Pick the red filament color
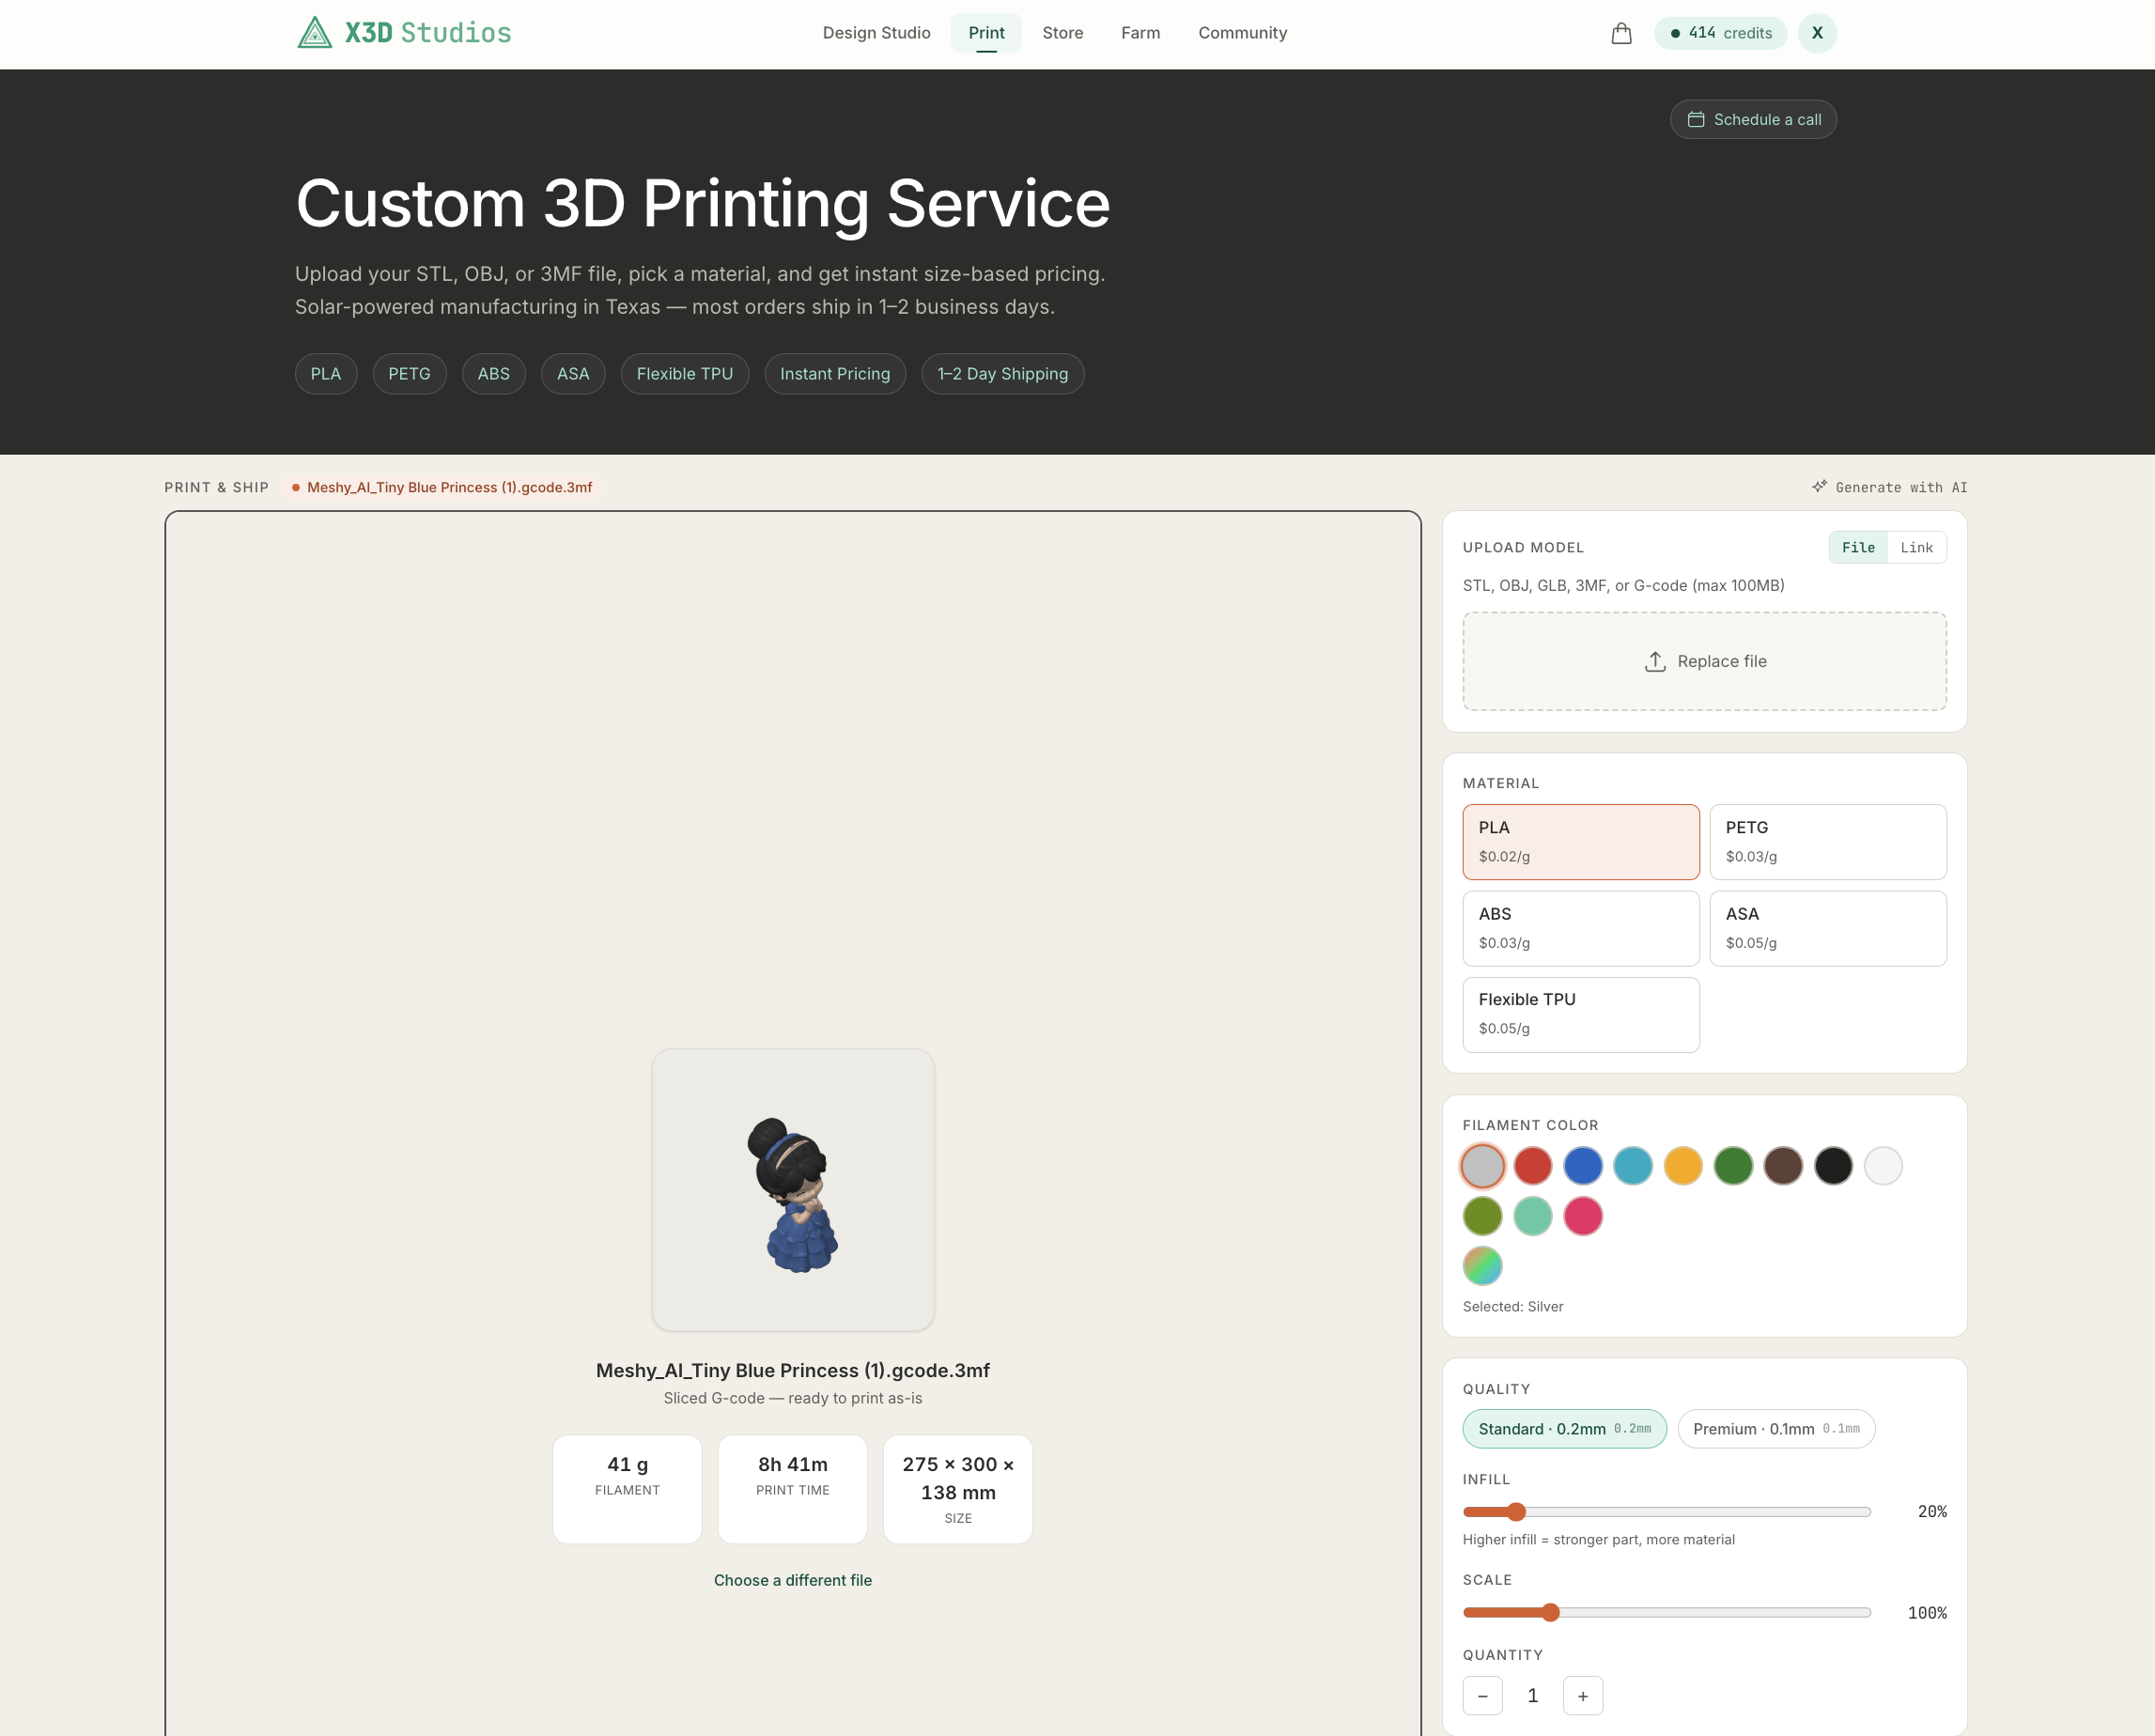The width and height of the screenshot is (2155, 1736). pos(1532,1166)
